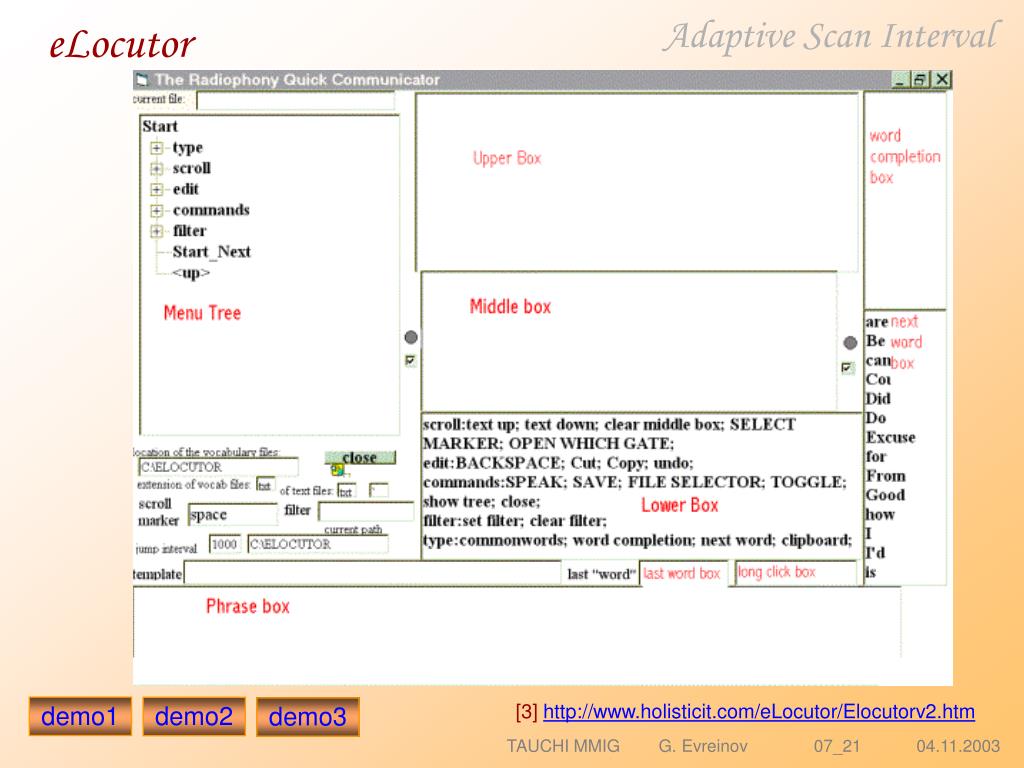Click the filter input field
The width and height of the screenshot is (1024, 768).
pos(366,511)
